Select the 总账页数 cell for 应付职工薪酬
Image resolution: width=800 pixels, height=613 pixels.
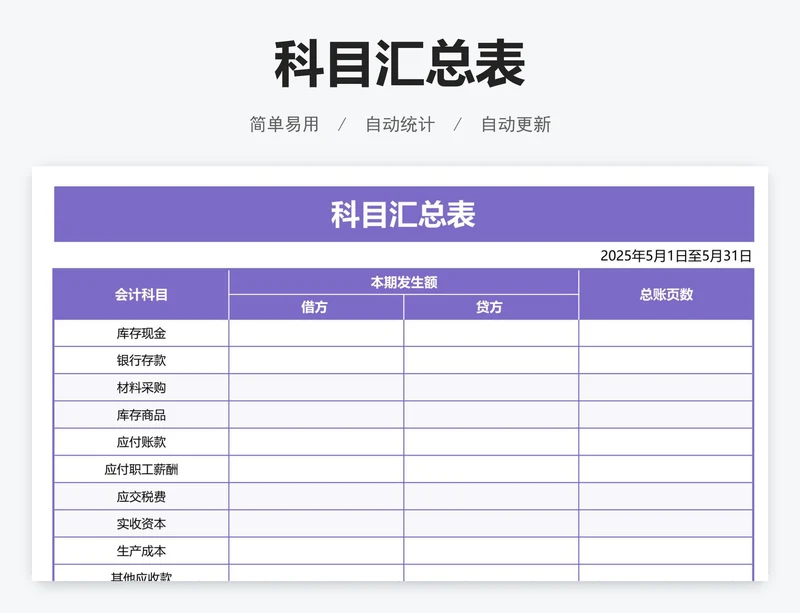[666, 469]
